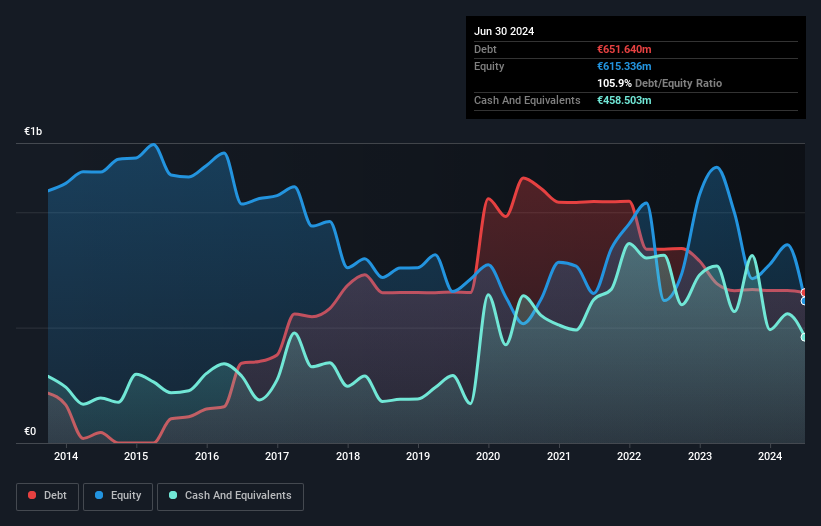The image size is (821, 526).
Task: Click the €458.503m cash value
Action: (x=624, y=100)
